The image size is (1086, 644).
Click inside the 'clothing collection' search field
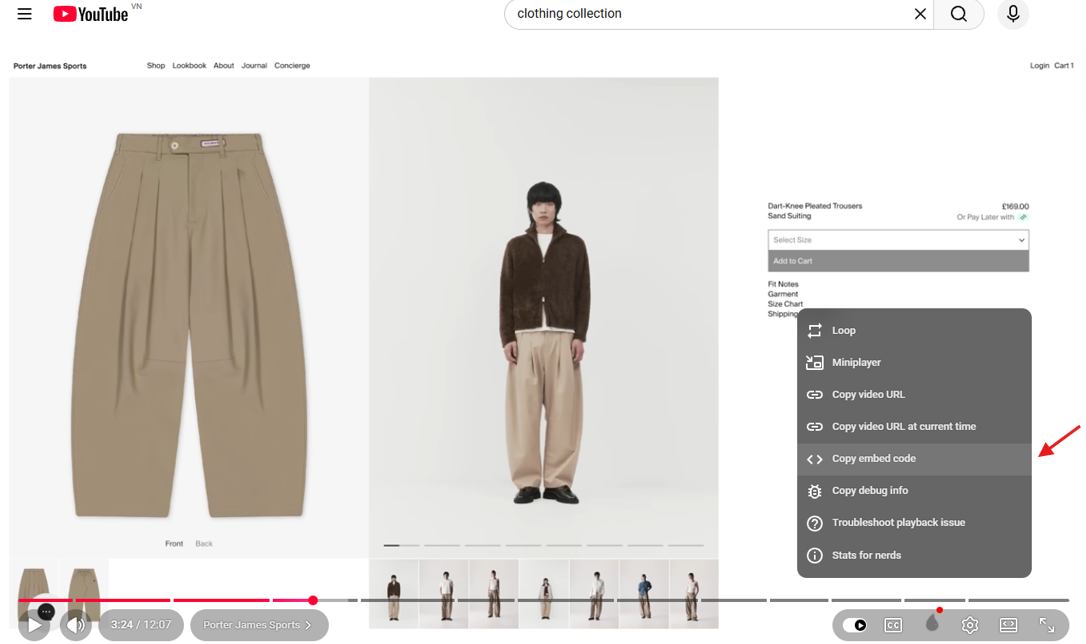[710, 14]
